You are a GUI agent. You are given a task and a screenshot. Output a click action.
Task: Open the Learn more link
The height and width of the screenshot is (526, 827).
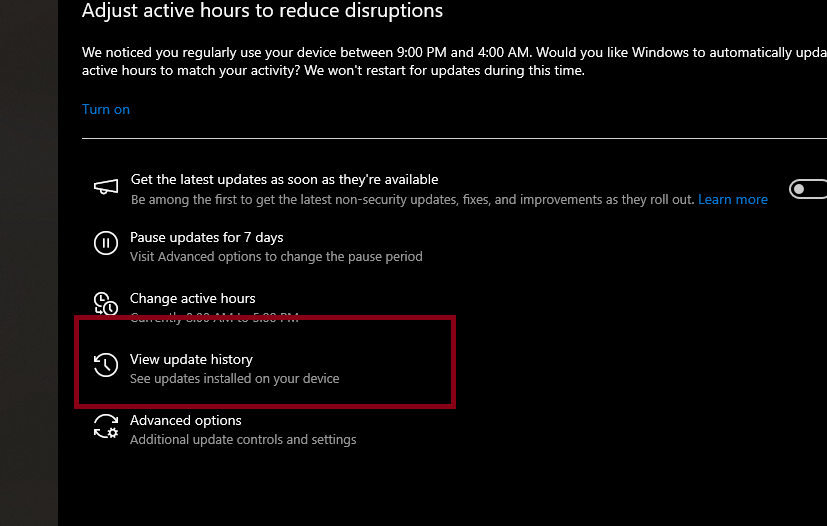(733, 199)
